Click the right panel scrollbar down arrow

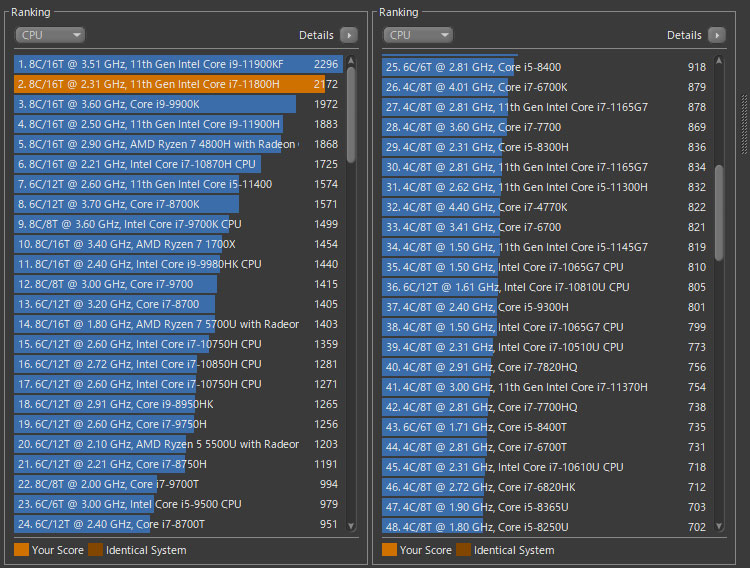[x=718, y=526]
